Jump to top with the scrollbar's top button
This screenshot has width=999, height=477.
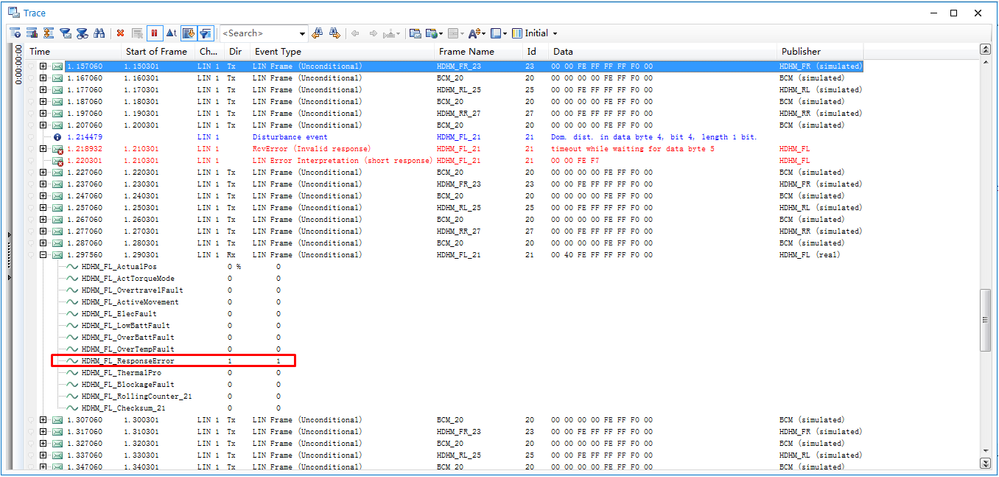tap(985, 50)
